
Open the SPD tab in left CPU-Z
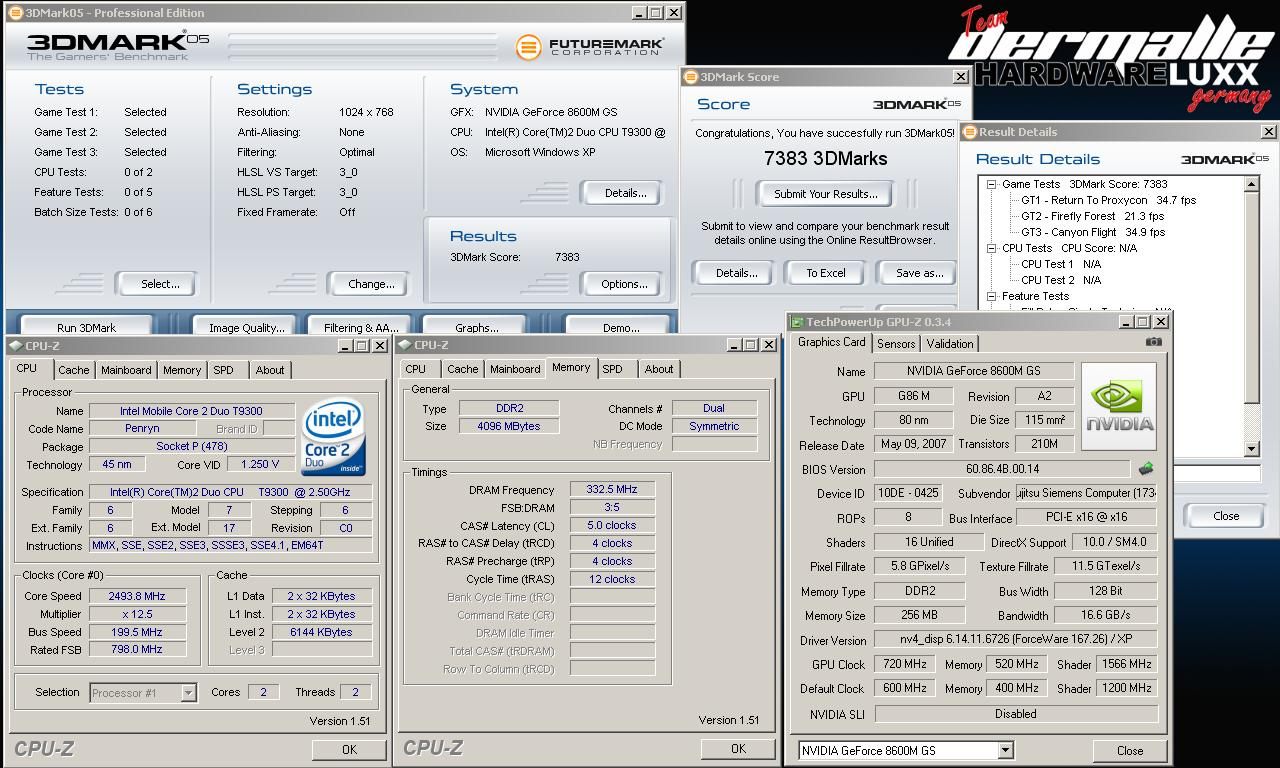tap(224, 370)
